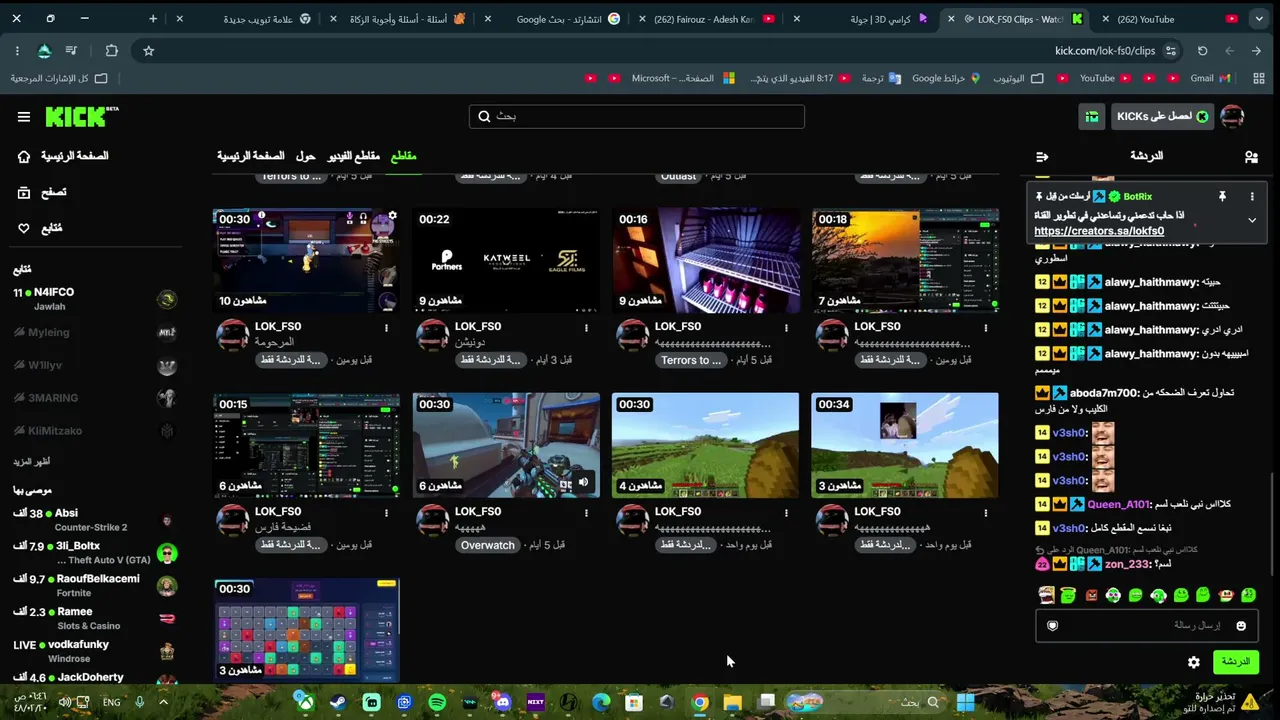Viewport: 1280px width, 720px height.
Task: Open a new browser tab
Action: pos(153,19)
